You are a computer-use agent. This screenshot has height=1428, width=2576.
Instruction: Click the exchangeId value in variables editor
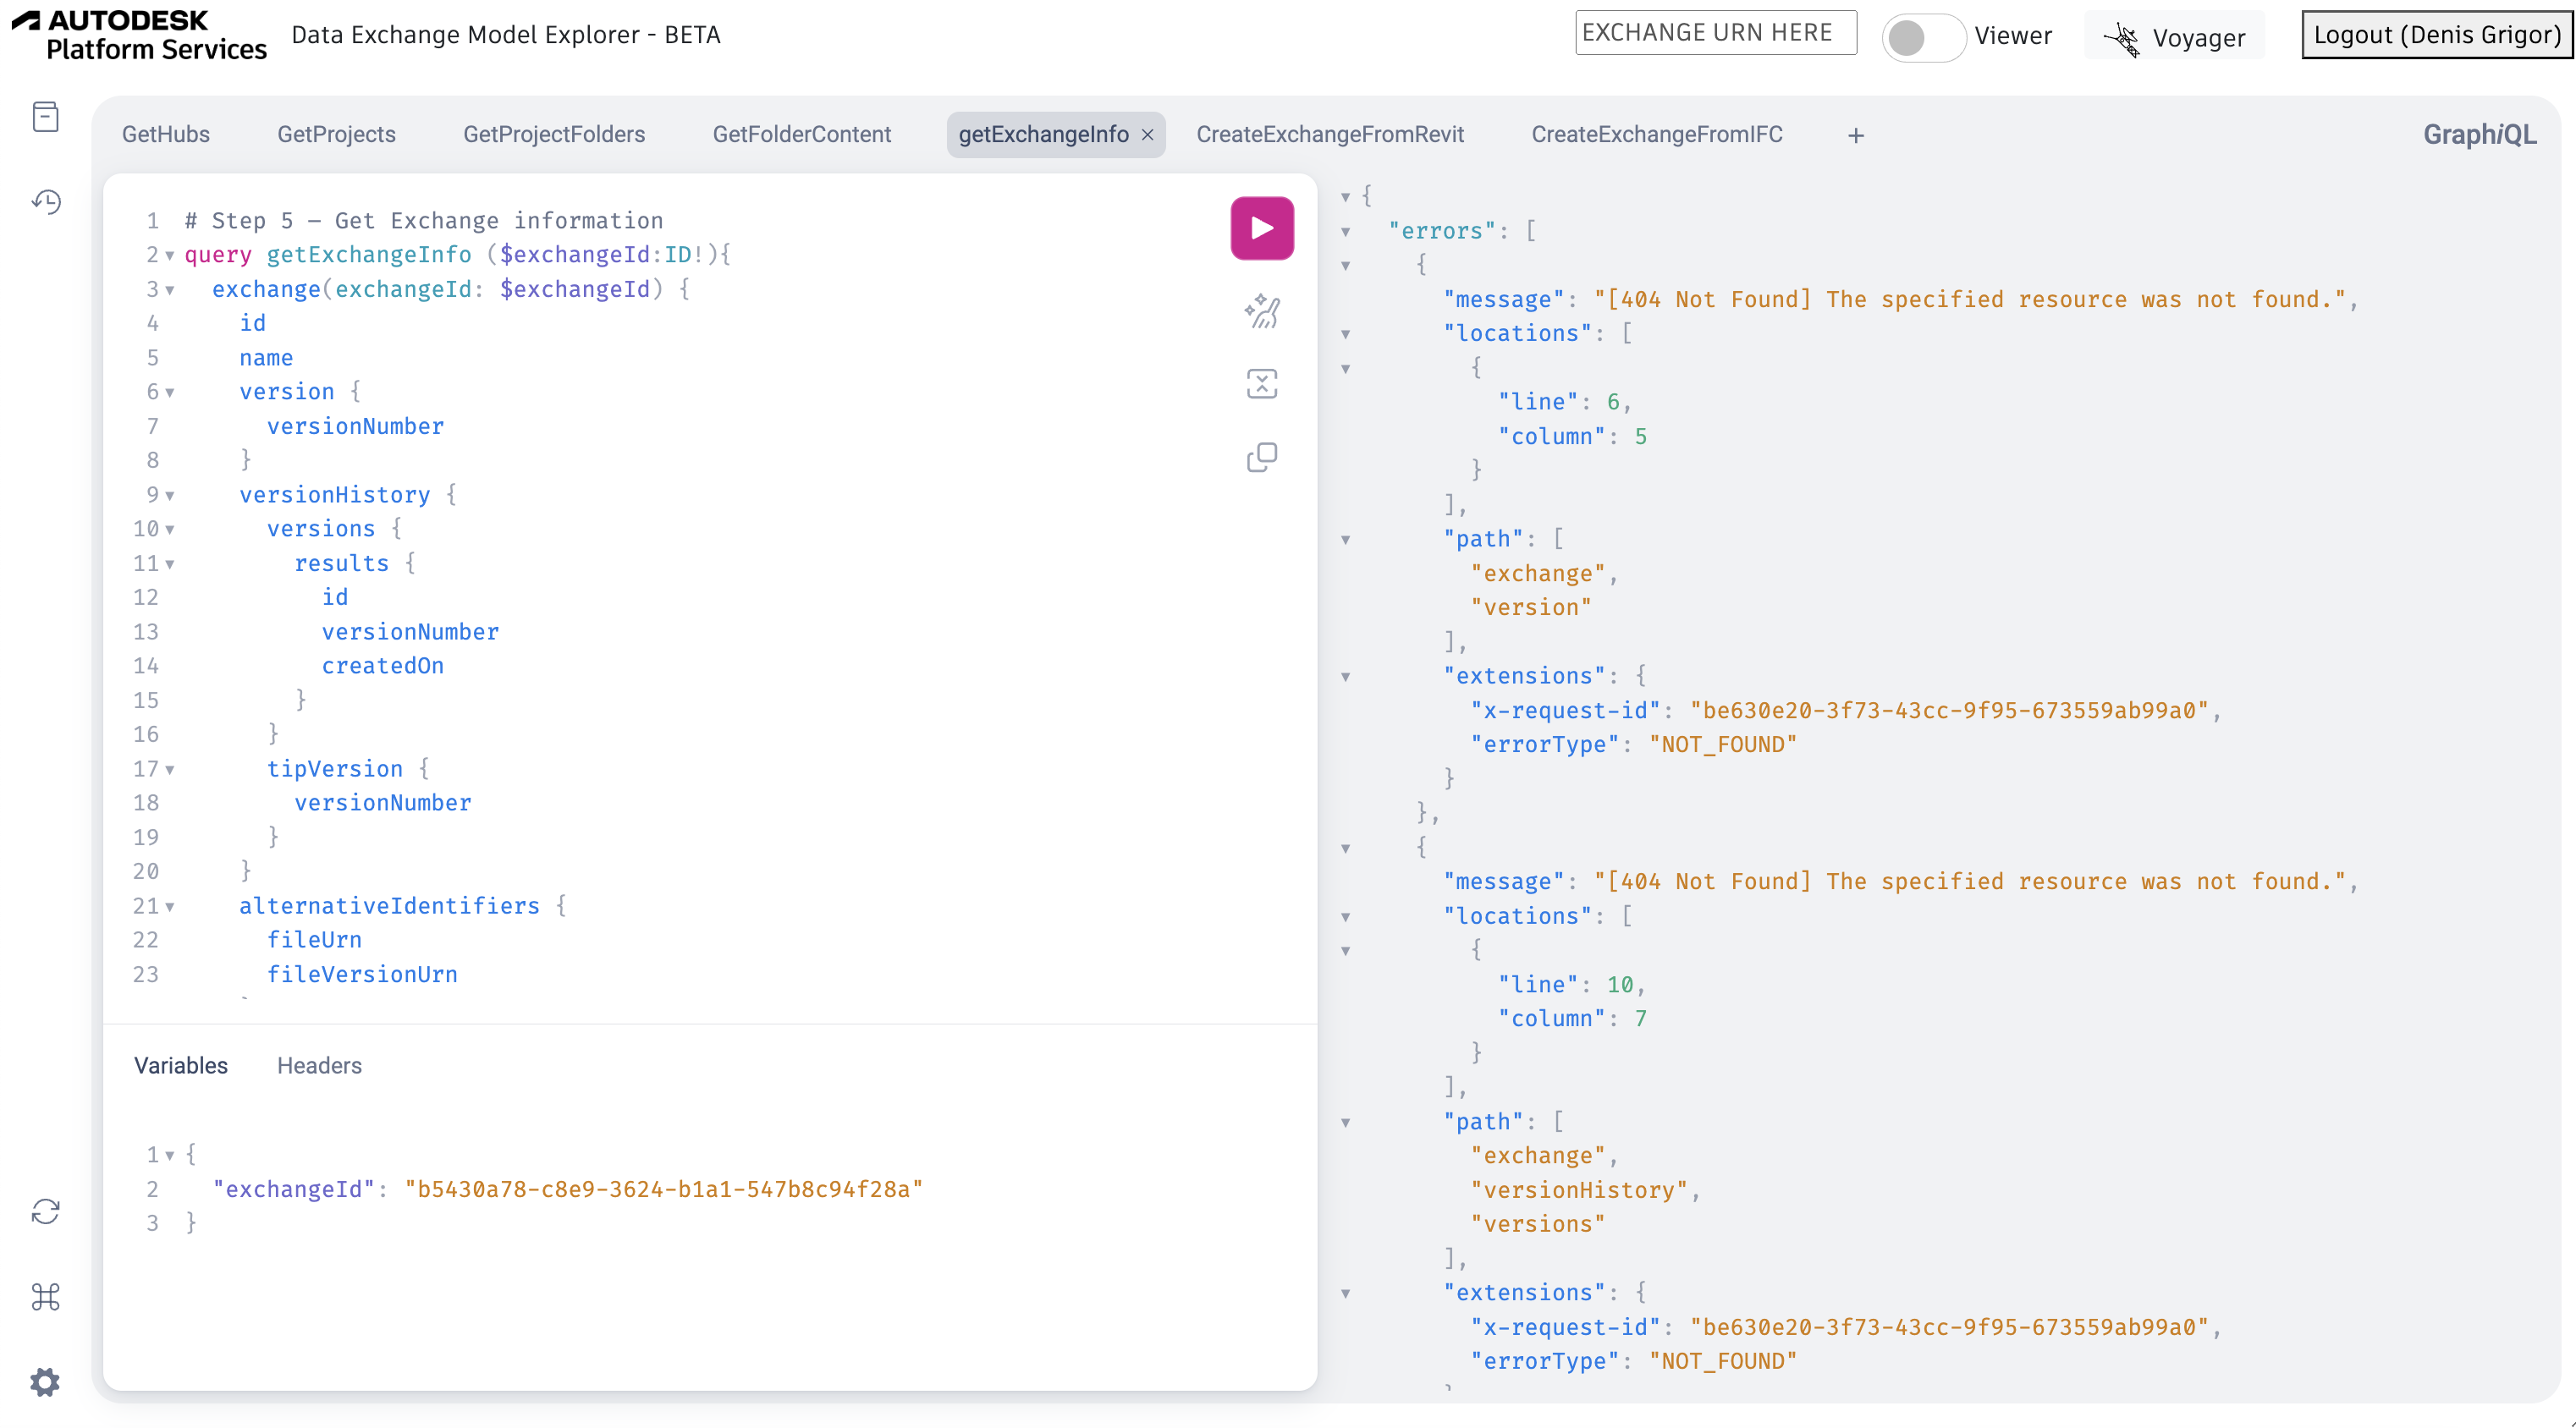point(664,1189)
